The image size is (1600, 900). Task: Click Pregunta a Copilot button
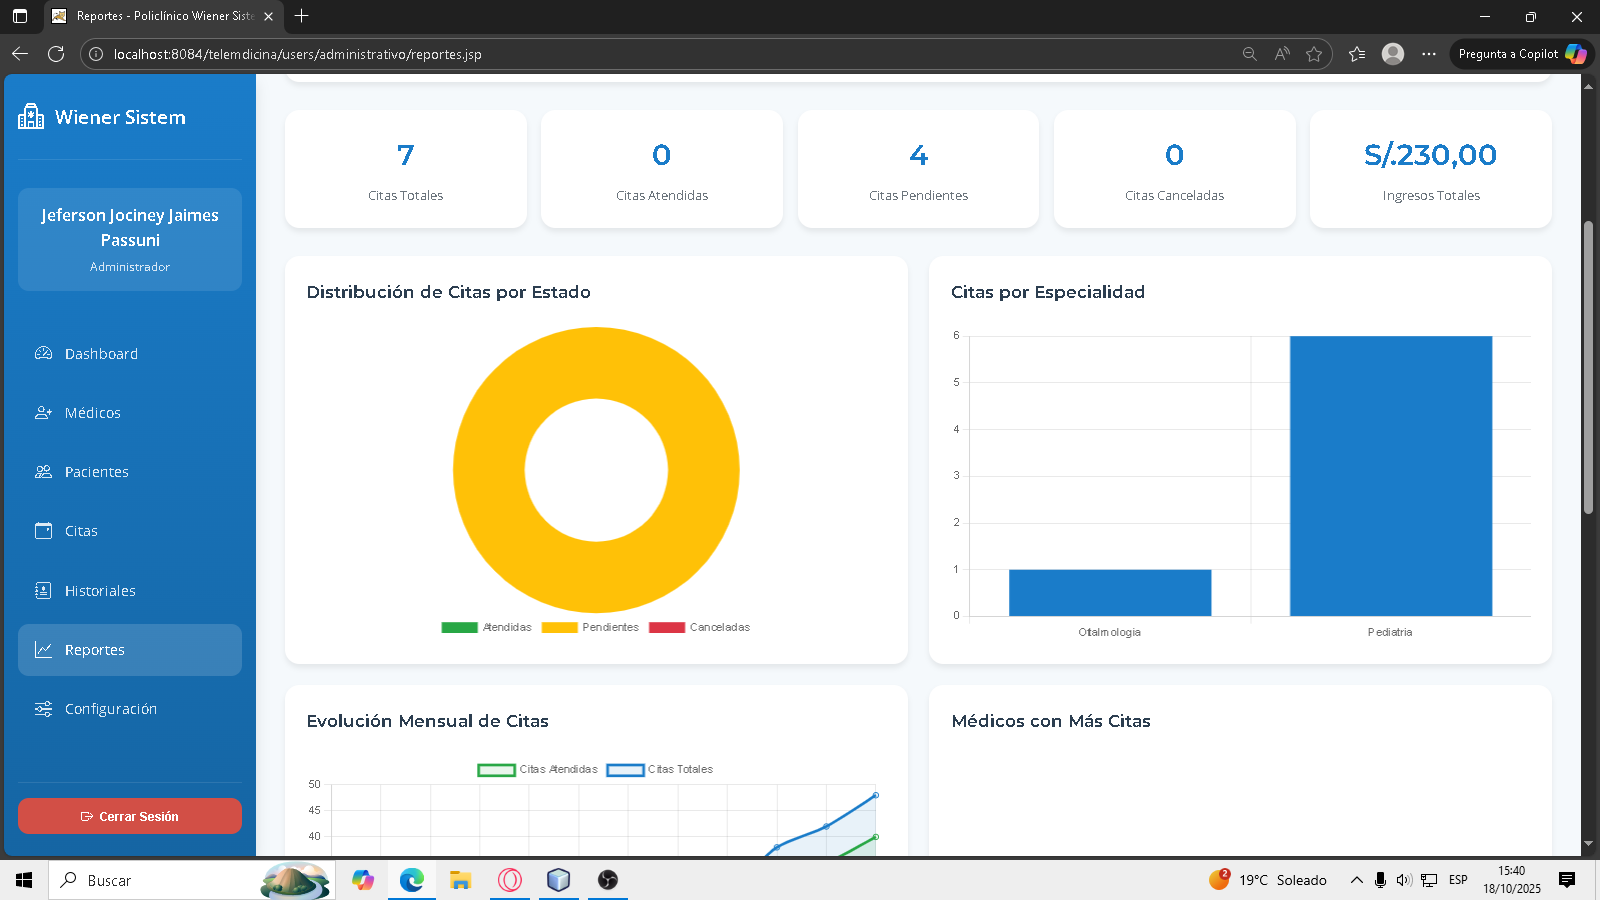pyautogui.click(x=1522, y=54)
